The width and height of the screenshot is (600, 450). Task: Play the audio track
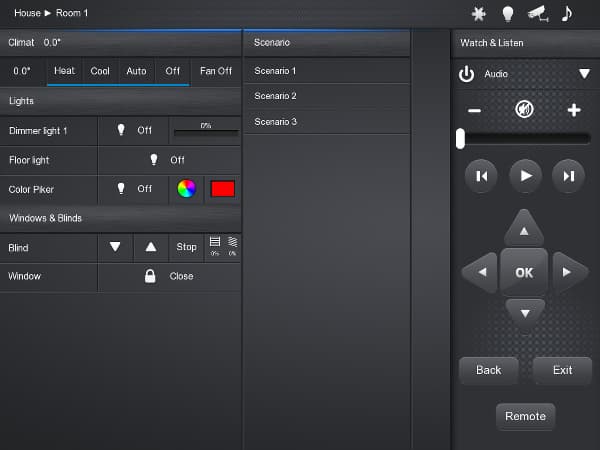[526, 176]
